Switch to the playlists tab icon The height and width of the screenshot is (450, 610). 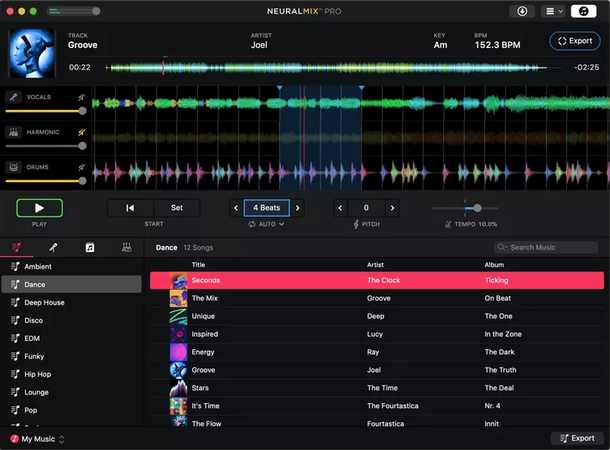pos(17,247)
